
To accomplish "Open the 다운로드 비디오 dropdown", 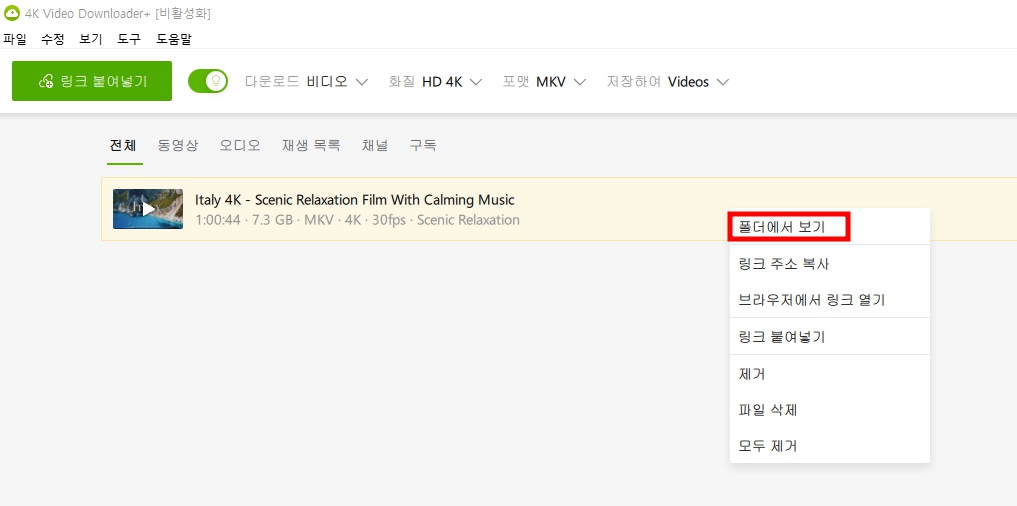I will point(306,82).
